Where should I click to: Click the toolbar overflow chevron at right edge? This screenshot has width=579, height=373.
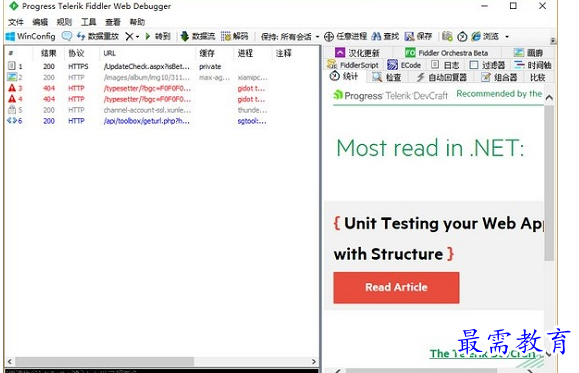(553, 40)
